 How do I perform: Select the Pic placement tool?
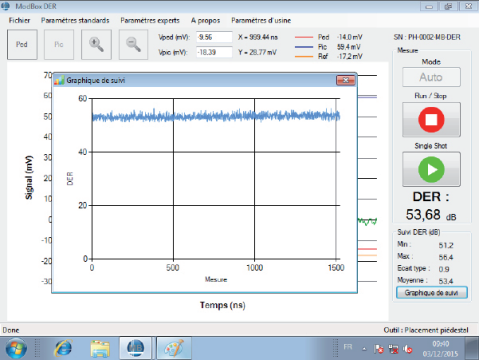point(59,44)
